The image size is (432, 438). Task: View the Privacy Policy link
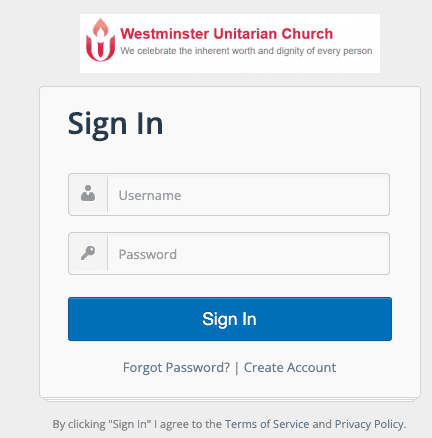click(369, 424)
